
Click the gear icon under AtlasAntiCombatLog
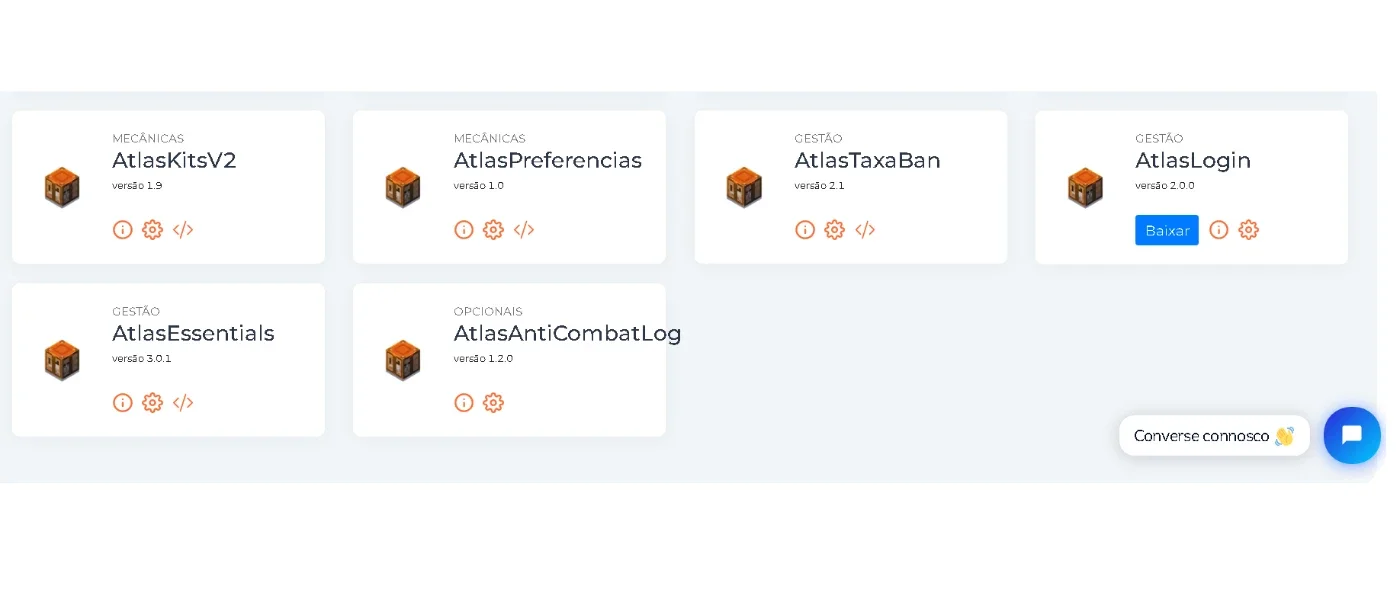[x=493, y=403]
